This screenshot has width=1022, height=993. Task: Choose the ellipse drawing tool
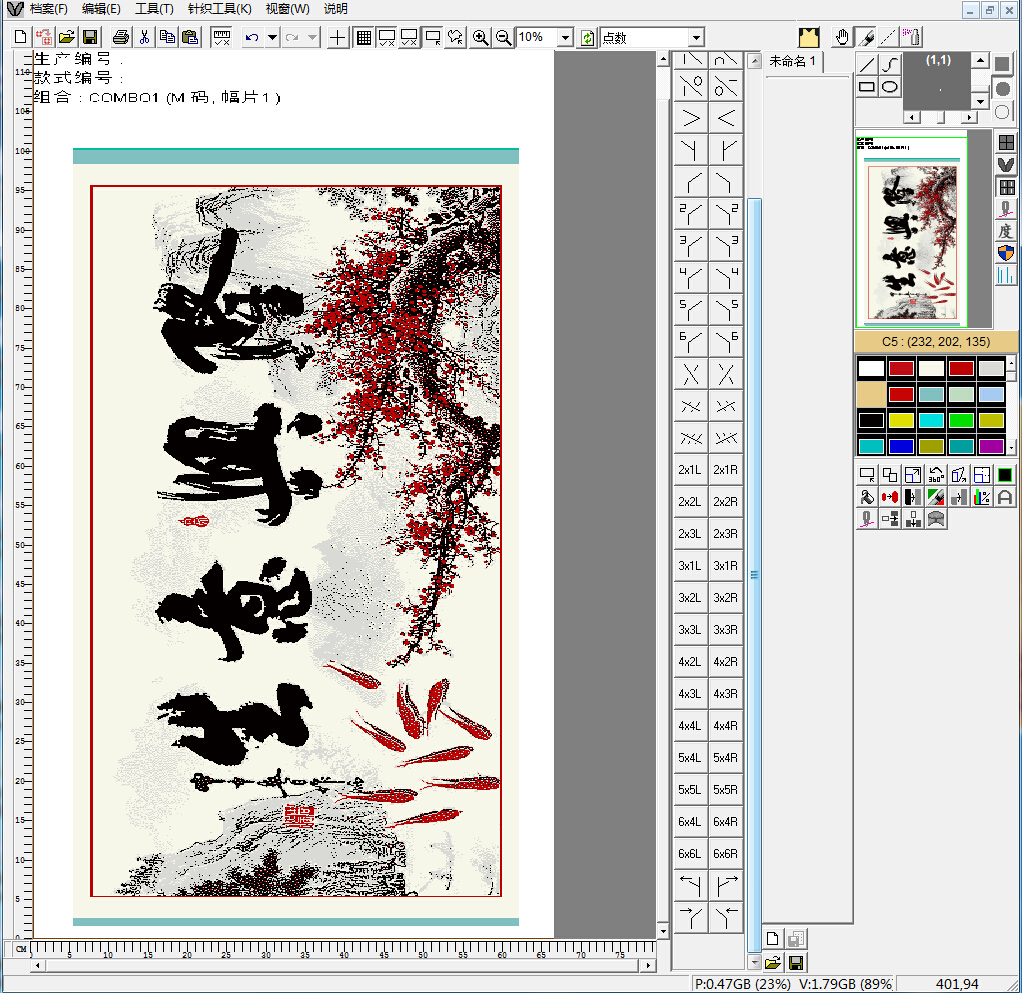tap(890, 87)
